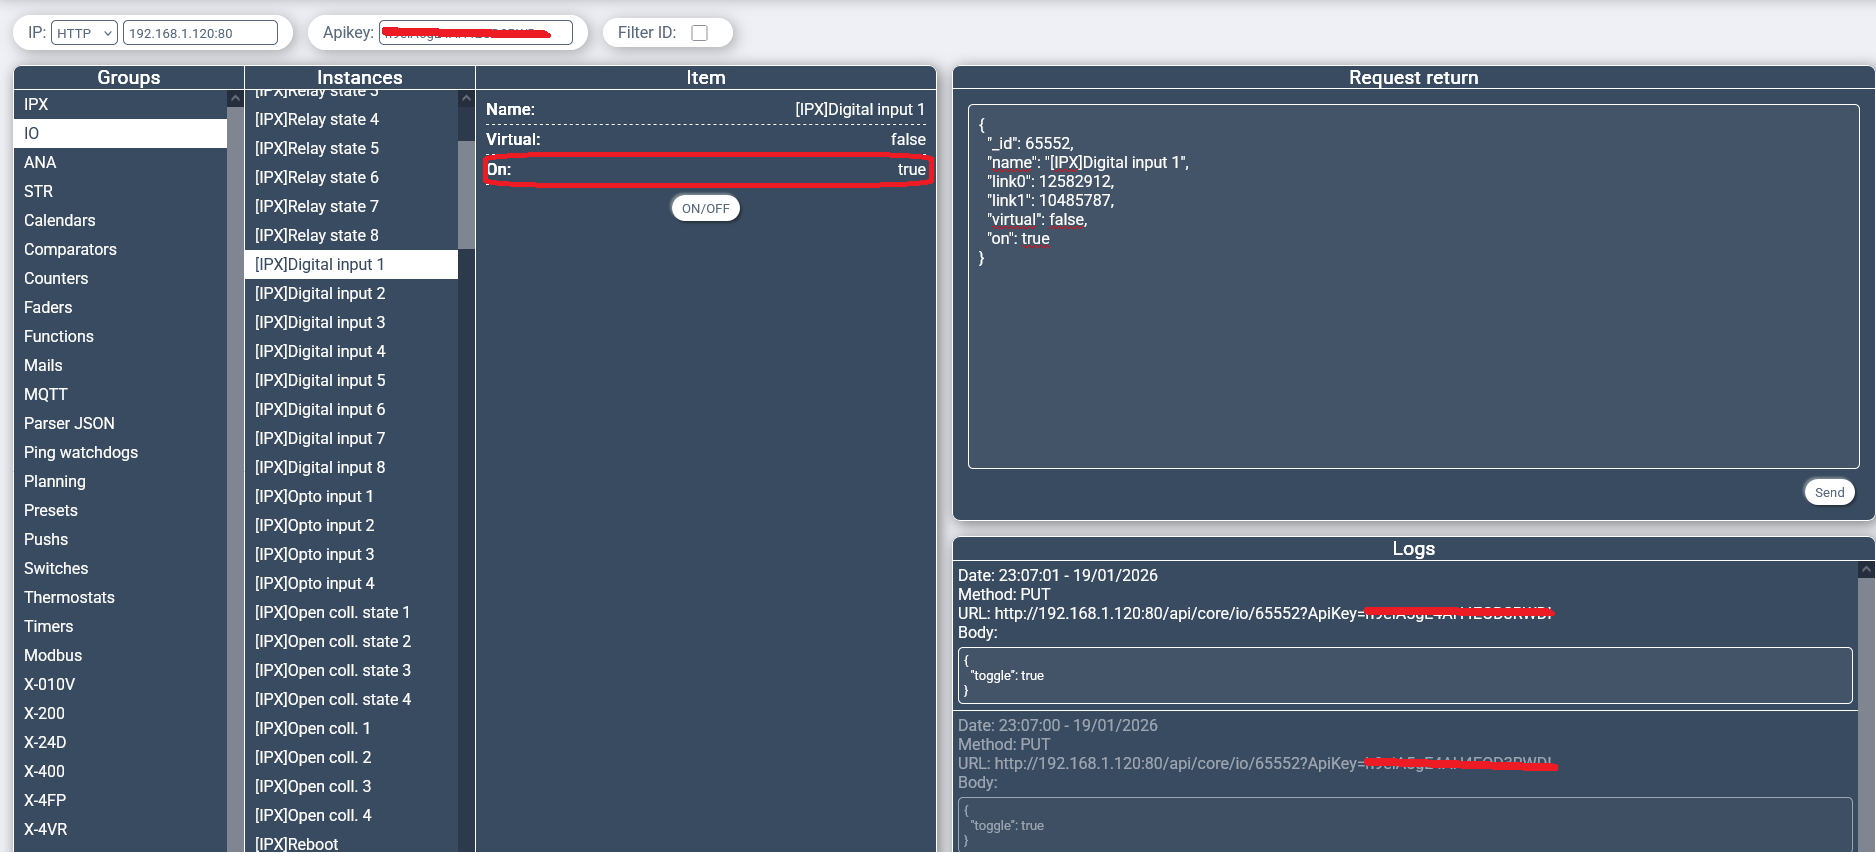Click the Instances list scroll-up arrow

(x=466, y=99)
